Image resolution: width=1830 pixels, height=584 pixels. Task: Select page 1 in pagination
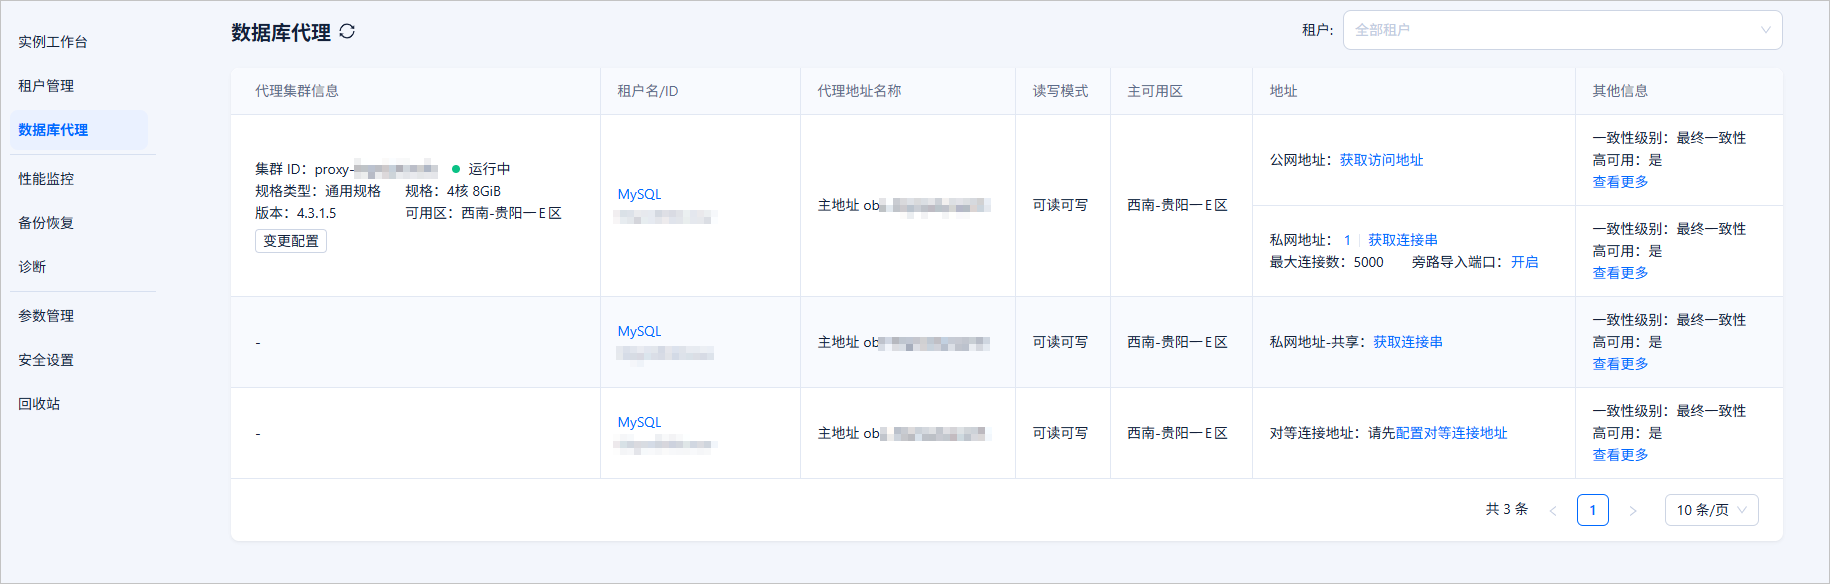(x=1593, y=510)
